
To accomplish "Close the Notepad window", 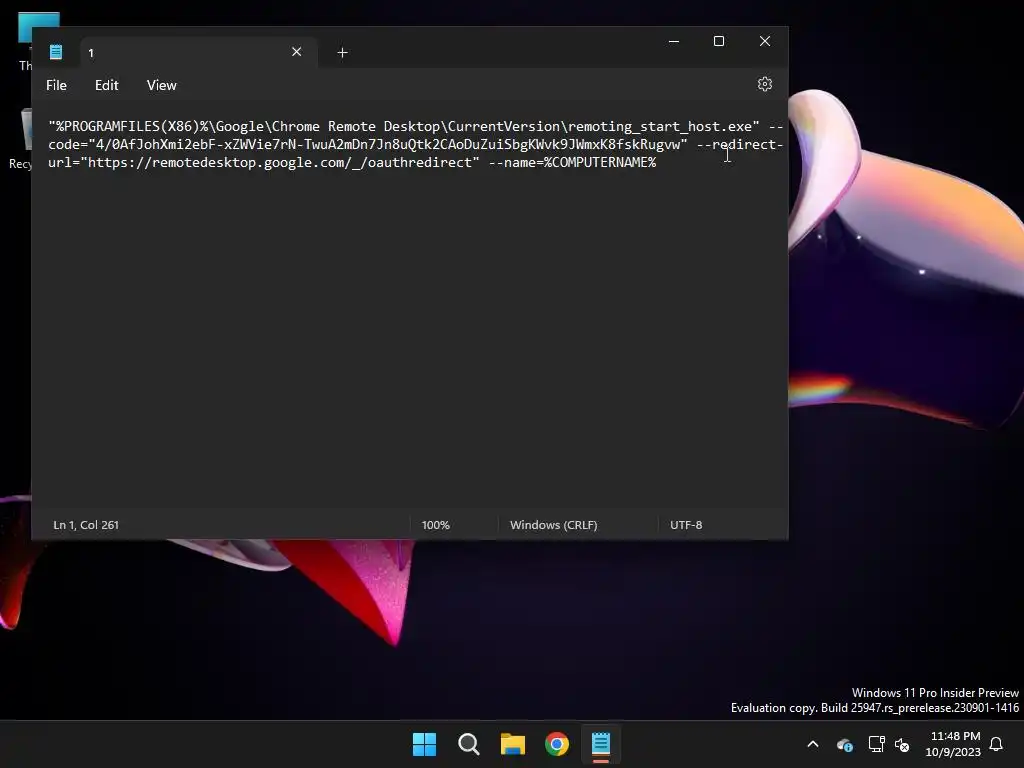I will [x=765, y=41].
